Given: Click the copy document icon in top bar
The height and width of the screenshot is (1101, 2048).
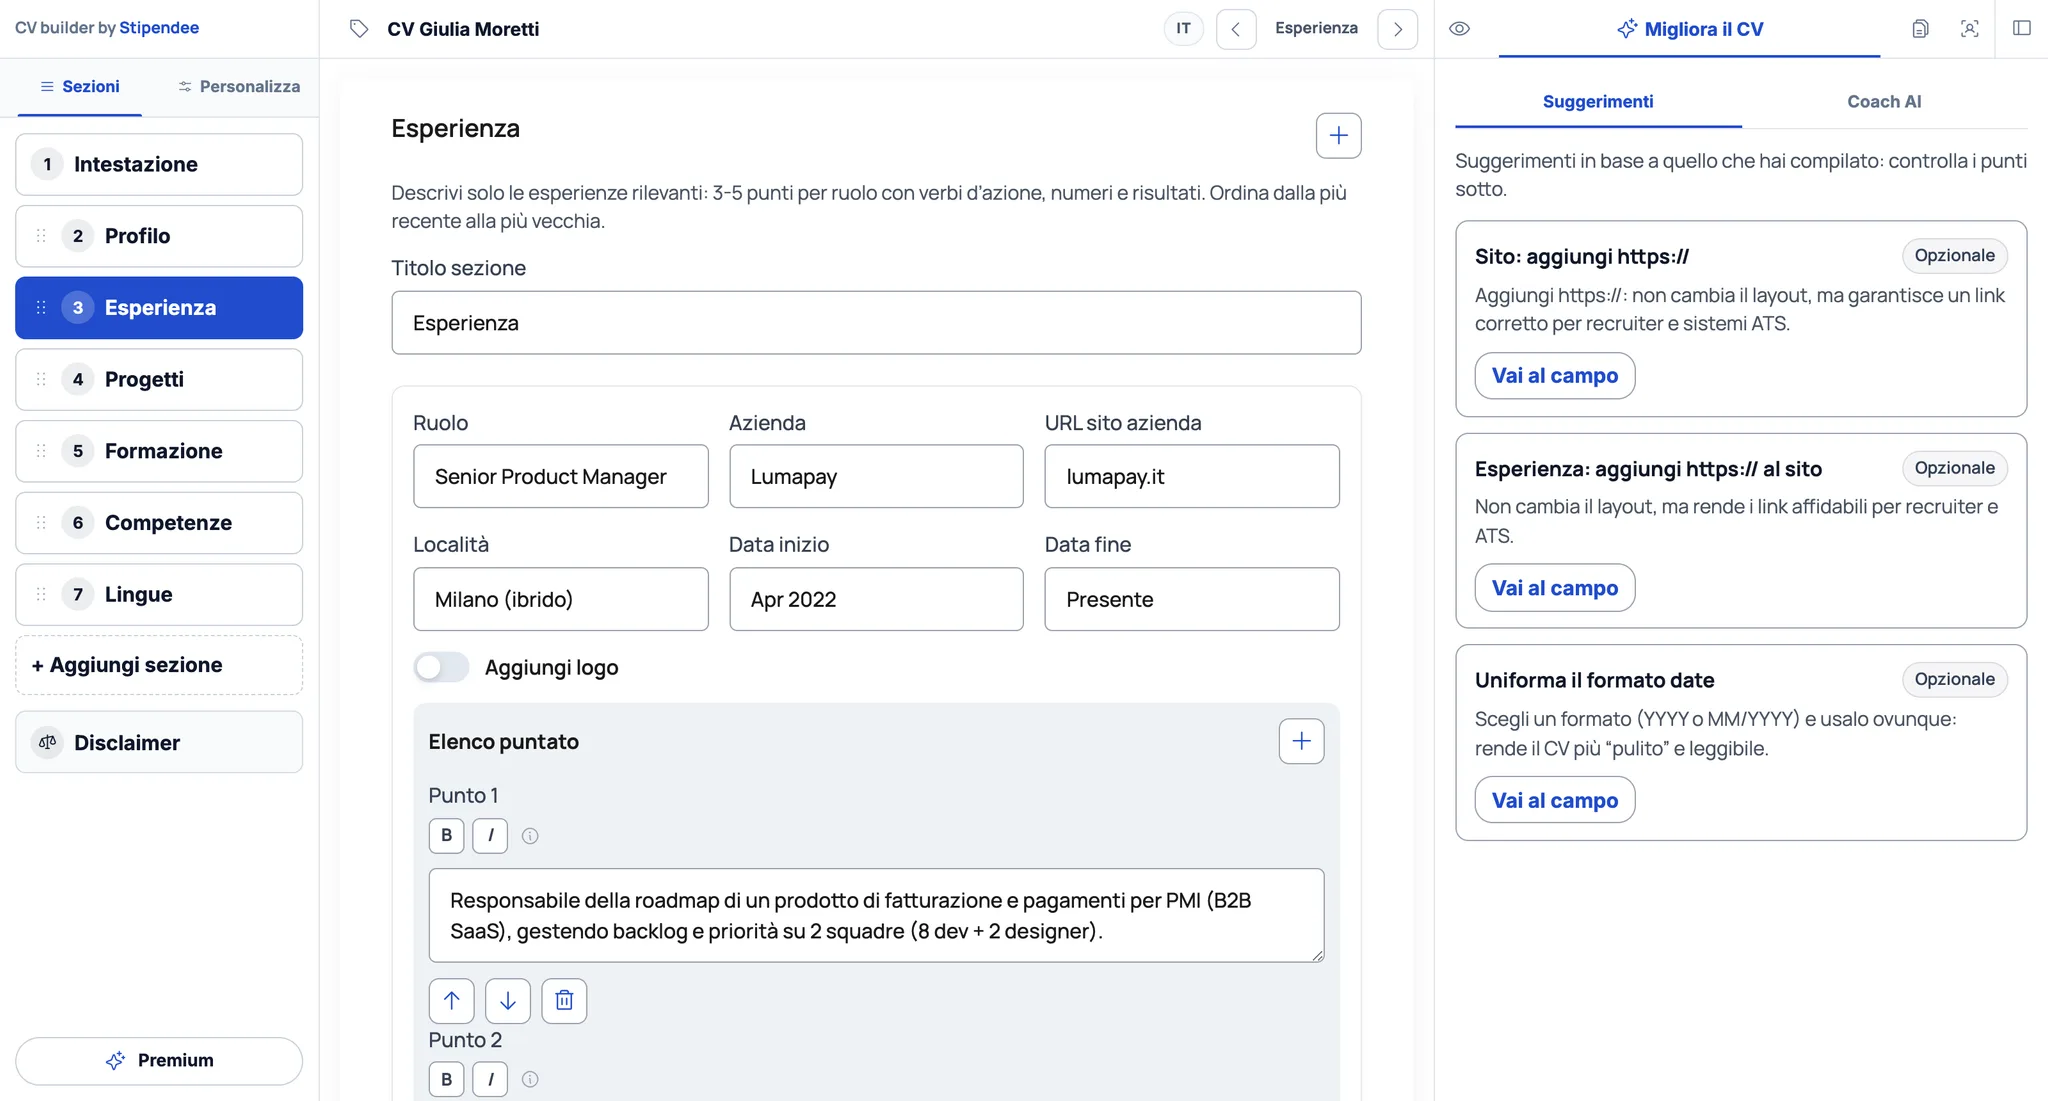Looking at the screenshot, I should point(1920,29).
